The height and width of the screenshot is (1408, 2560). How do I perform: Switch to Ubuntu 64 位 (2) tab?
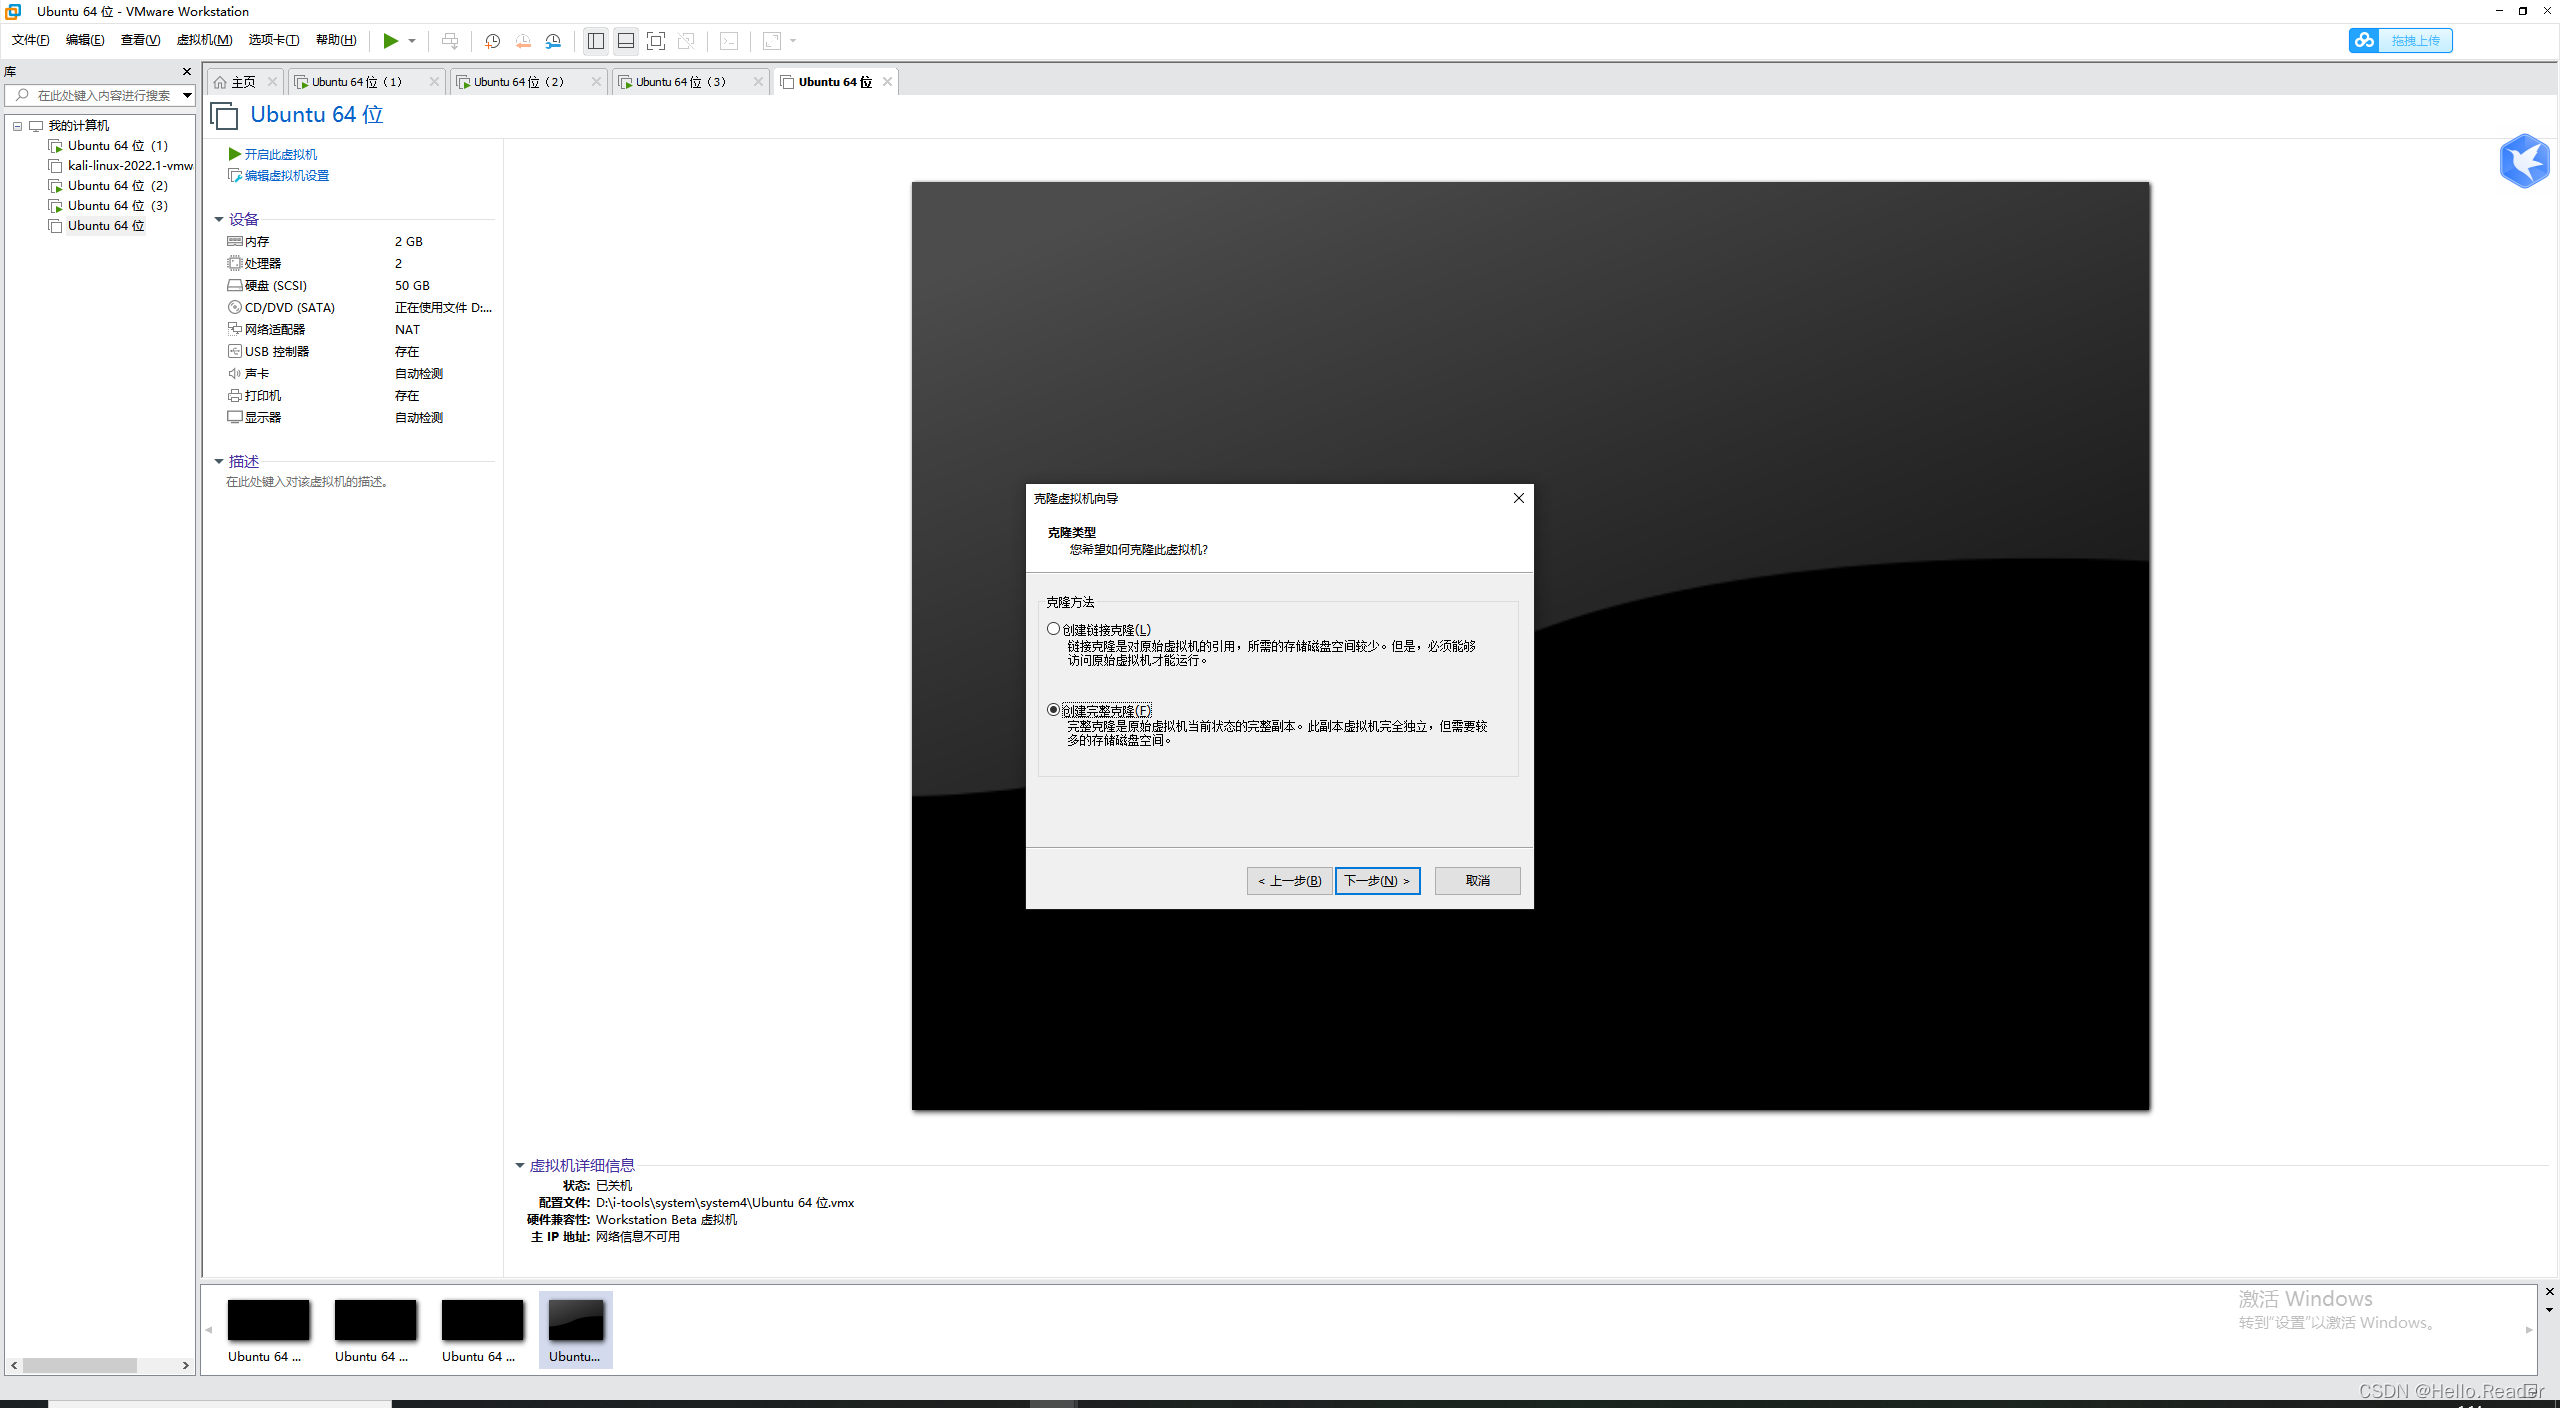click(518, 82)
